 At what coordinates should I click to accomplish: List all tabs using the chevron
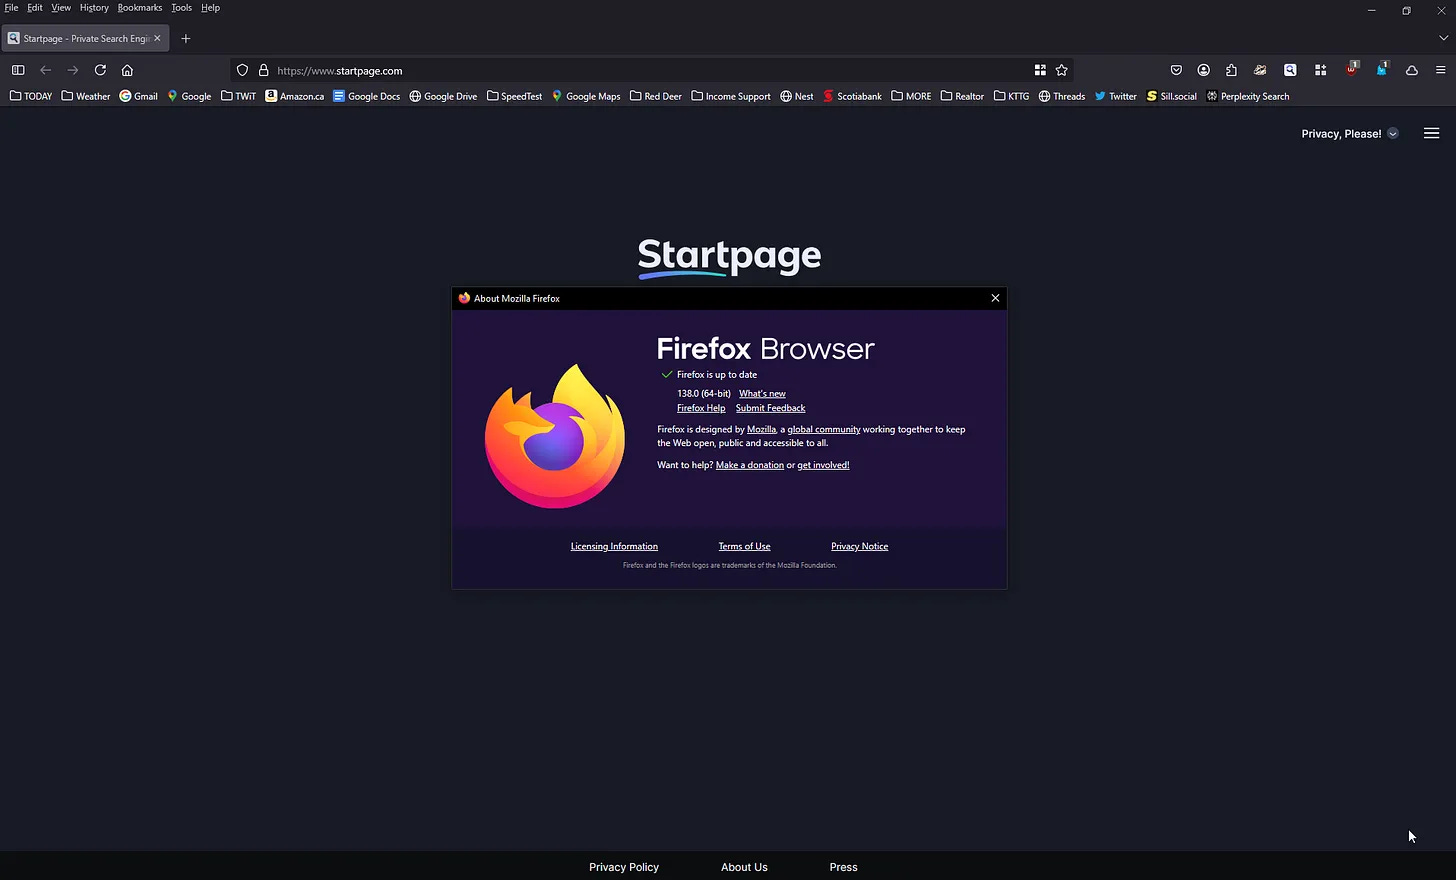click(x=1443, y=38)
